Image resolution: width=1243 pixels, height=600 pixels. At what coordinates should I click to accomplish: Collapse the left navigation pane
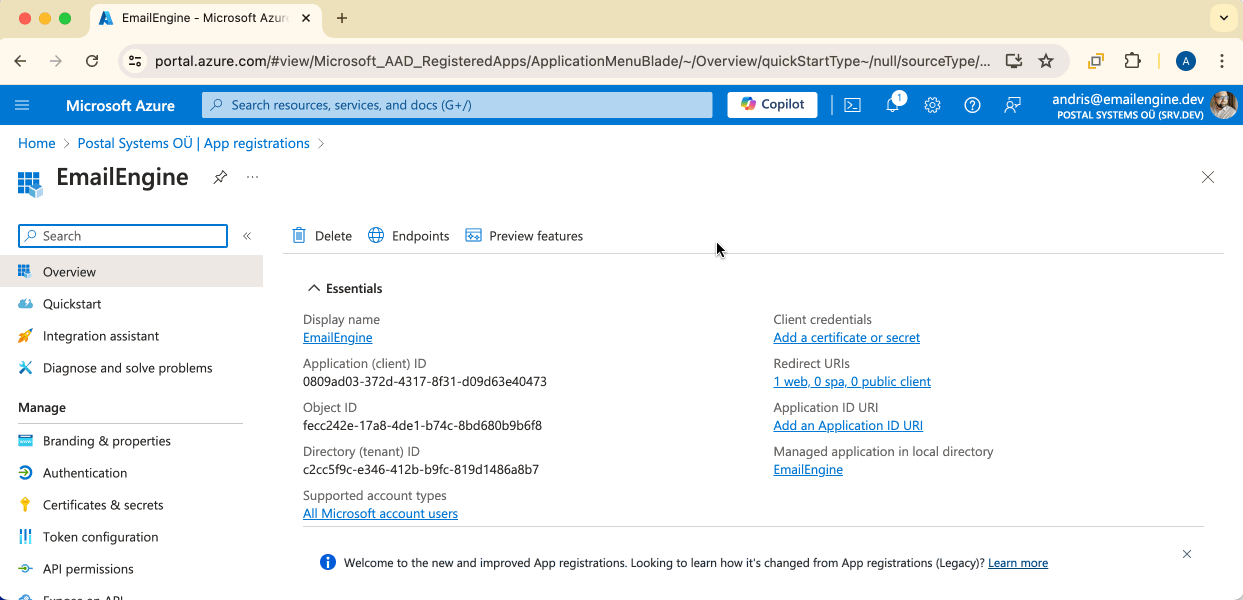click(247, 236)
